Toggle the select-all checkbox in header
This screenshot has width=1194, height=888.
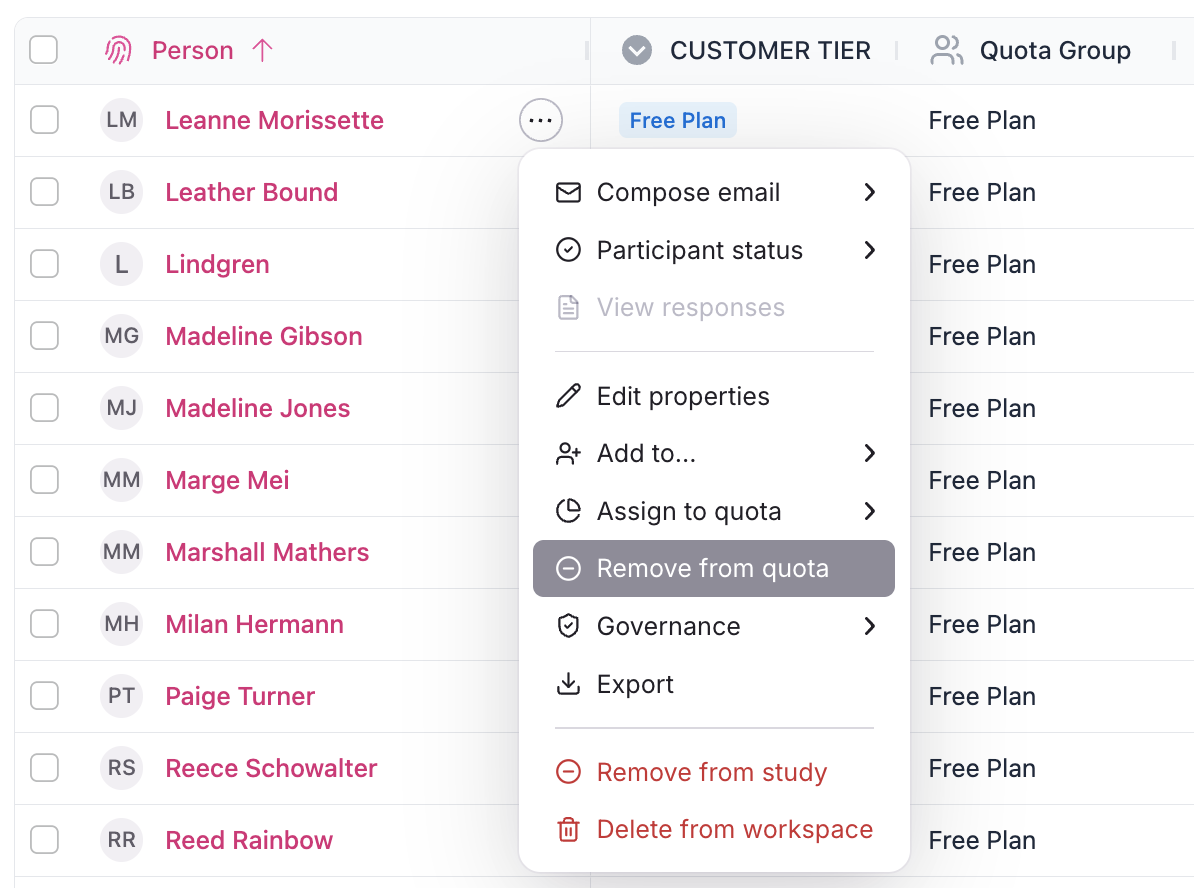click(44, 49)
